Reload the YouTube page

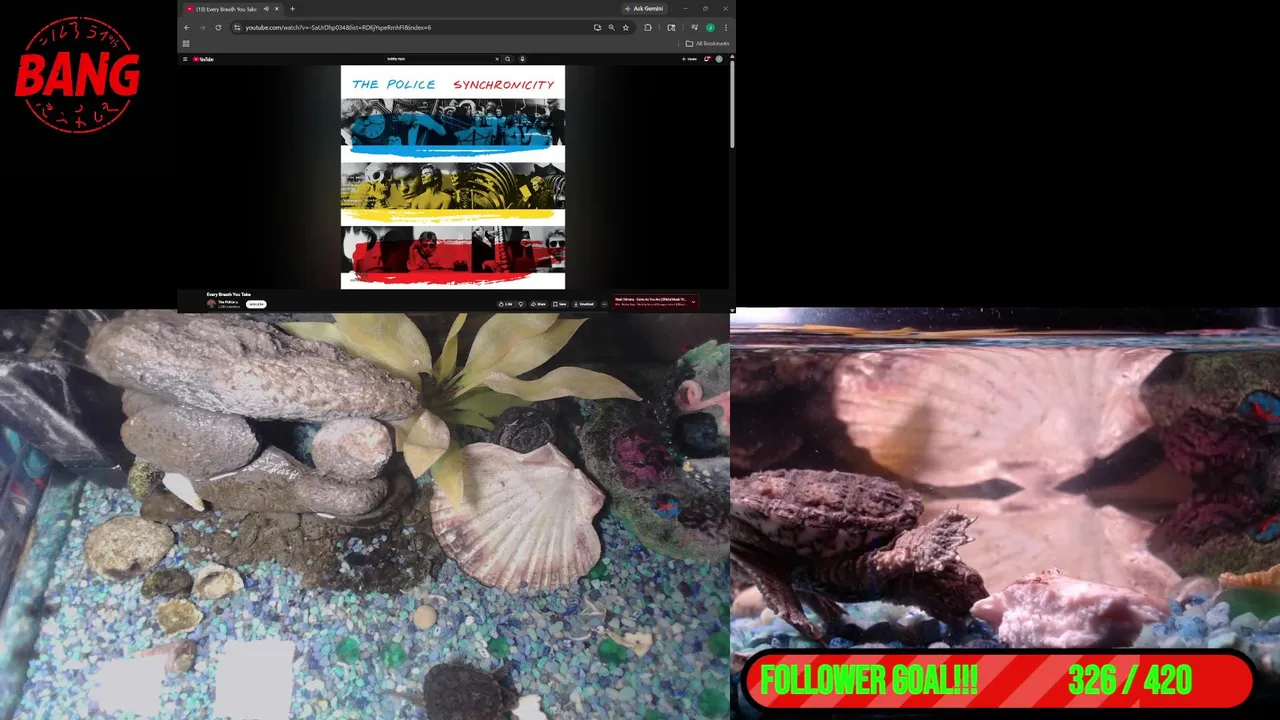218,28
